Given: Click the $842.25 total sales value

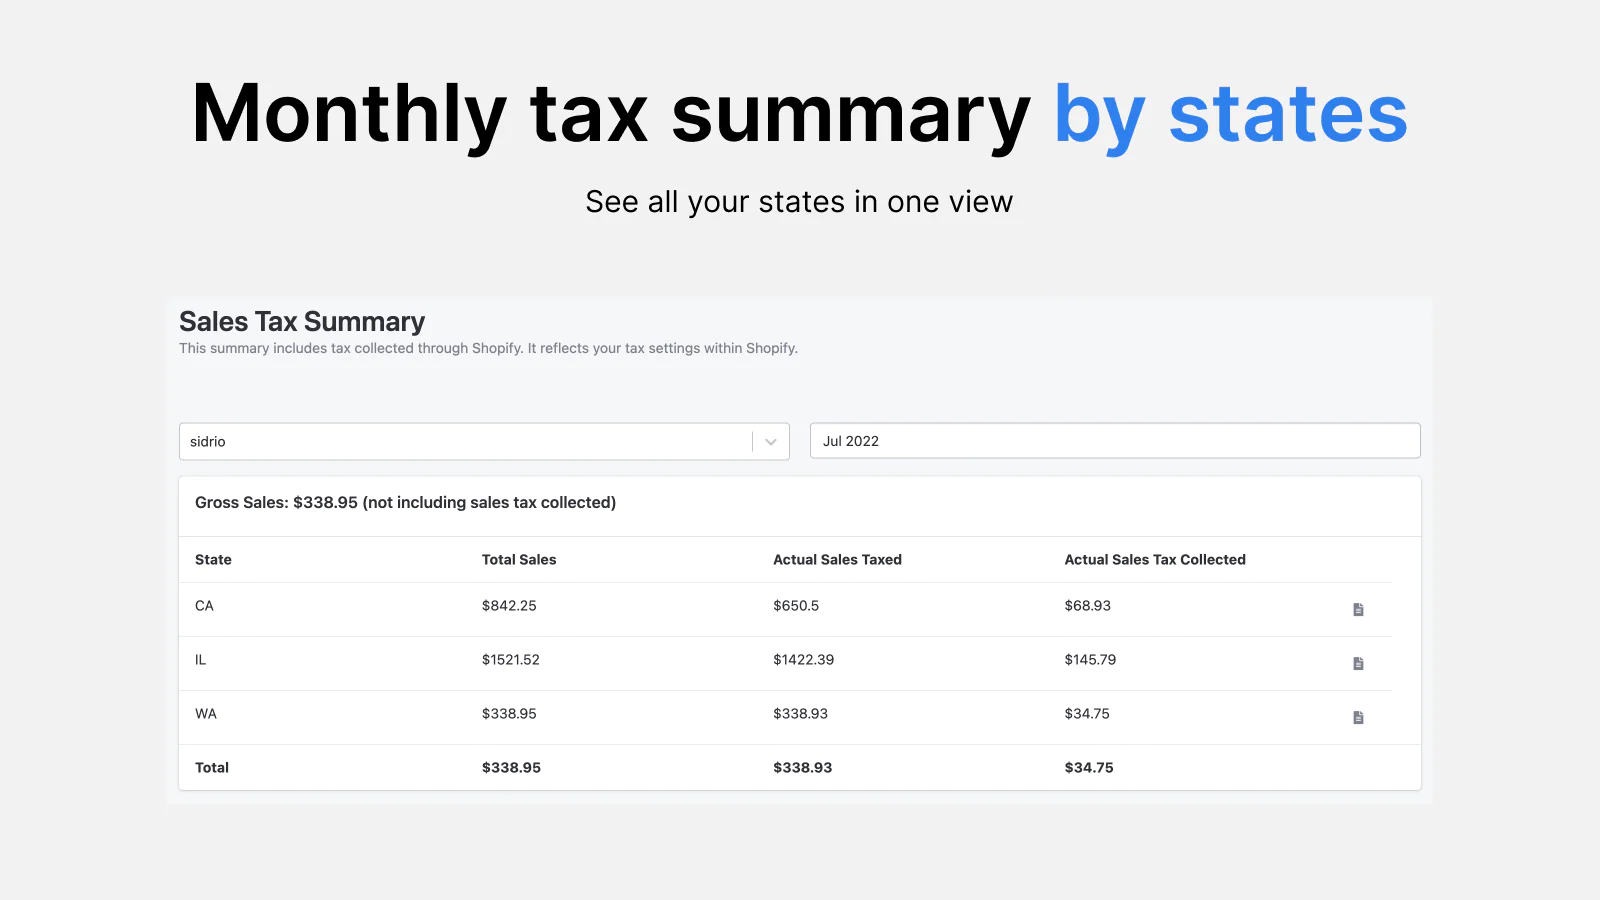Looking at the screenshot, I should coord(509,606).
